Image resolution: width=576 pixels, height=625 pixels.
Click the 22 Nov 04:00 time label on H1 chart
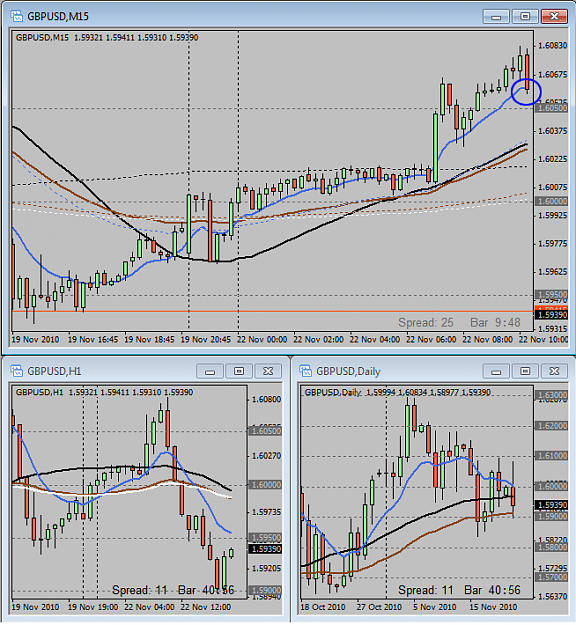149,607
